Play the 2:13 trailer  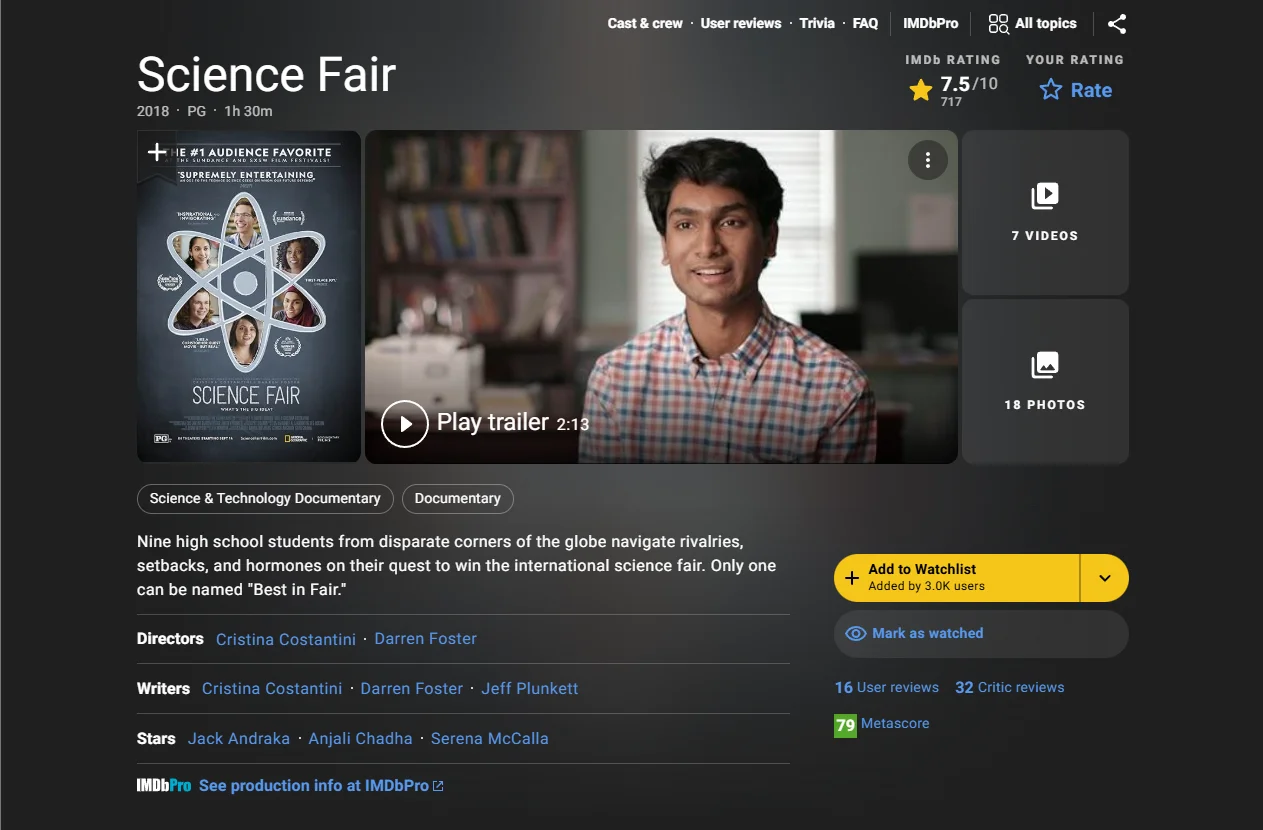405,423
